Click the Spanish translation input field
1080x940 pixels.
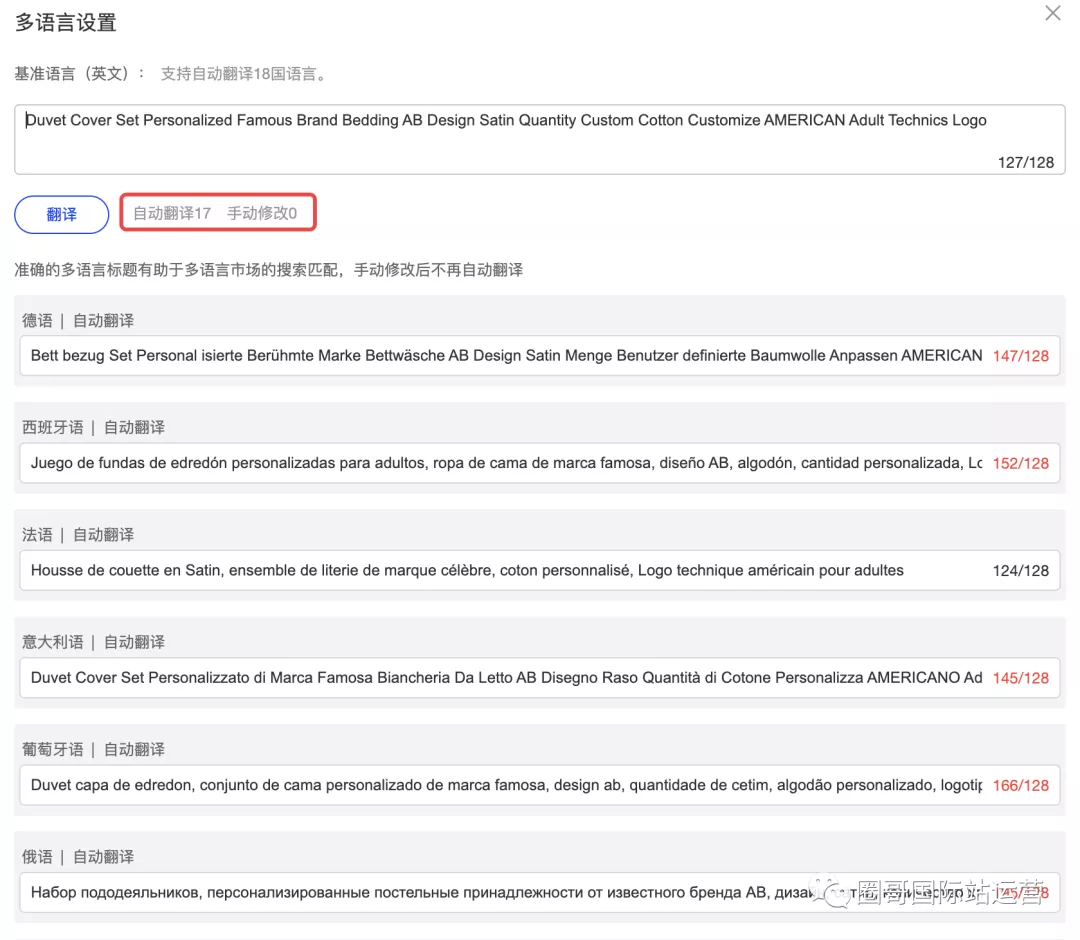click(539, 463)
